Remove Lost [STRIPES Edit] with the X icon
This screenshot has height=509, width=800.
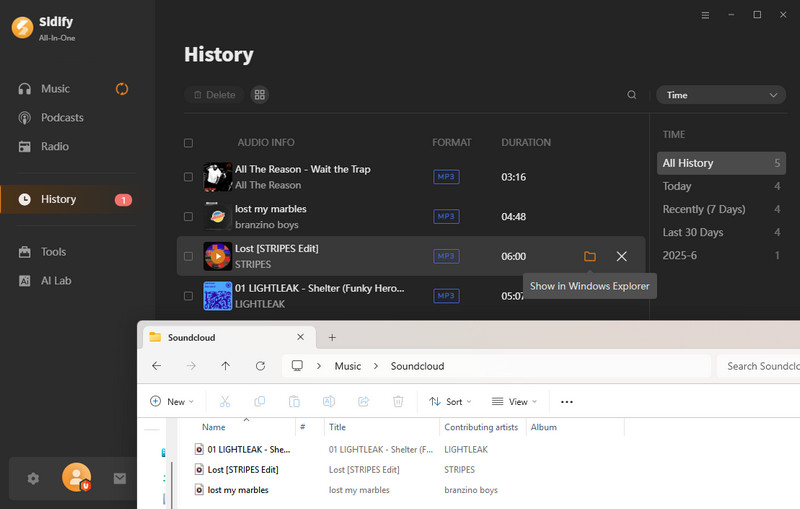tap(622, 257)
